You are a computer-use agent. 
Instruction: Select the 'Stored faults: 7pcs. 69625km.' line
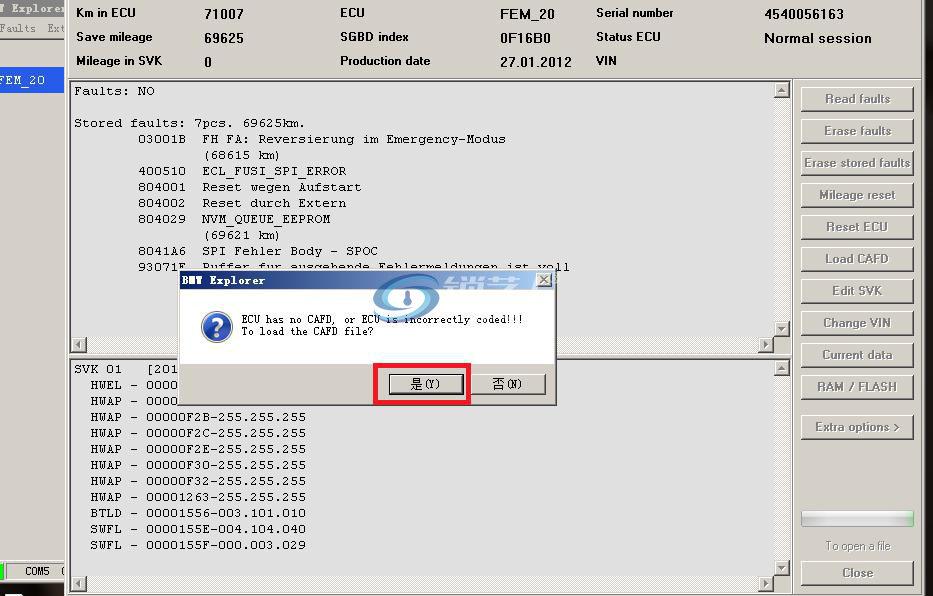pos(189,123)
